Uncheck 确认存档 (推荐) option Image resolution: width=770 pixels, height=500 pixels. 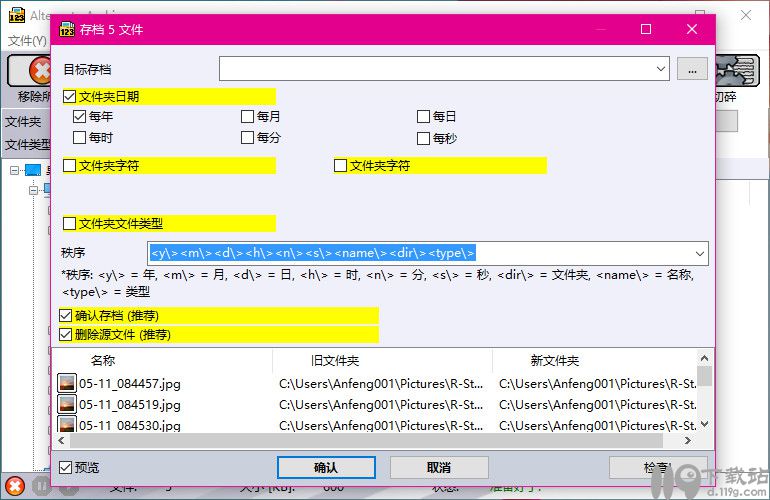pos(66,315)
